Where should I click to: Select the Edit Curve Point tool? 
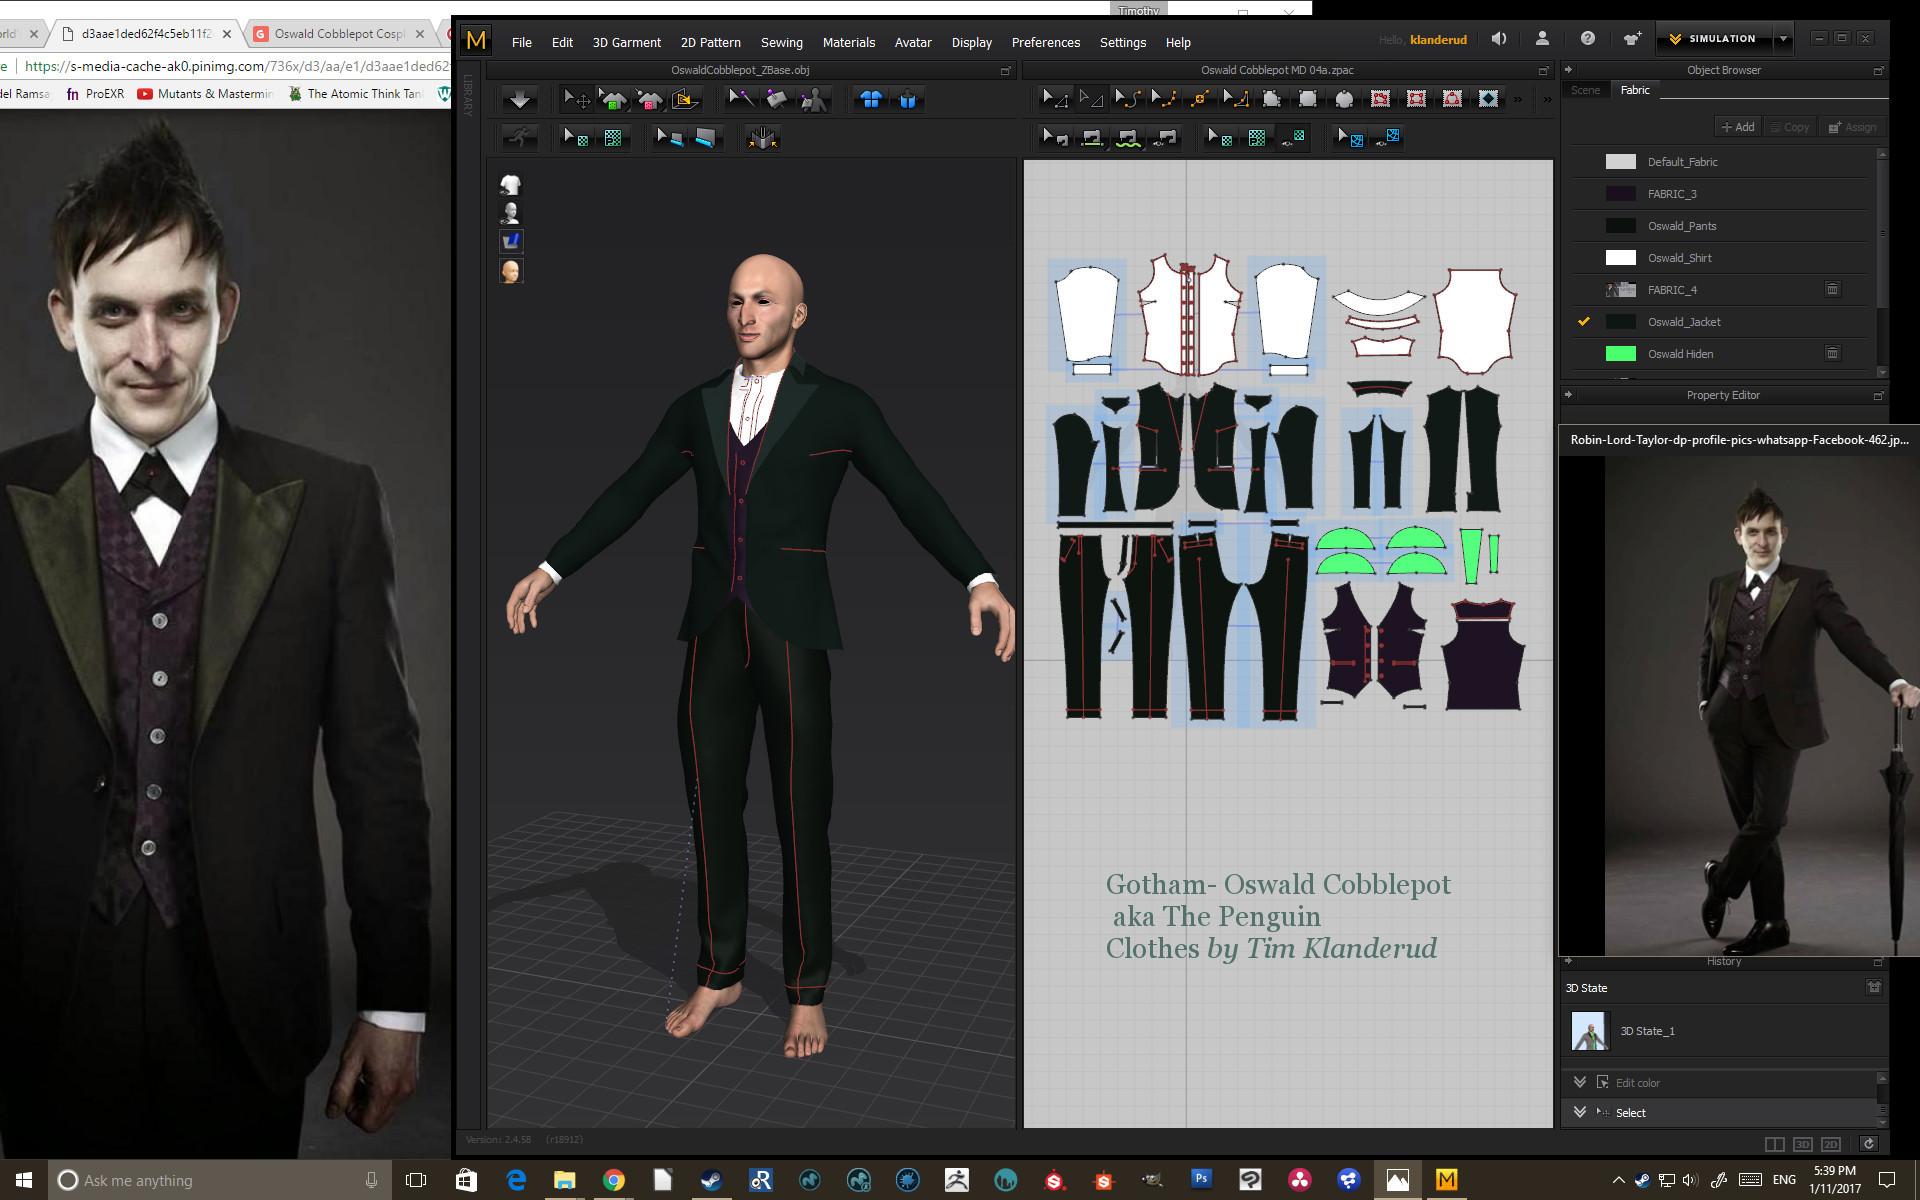click(x=1163, y=99)
